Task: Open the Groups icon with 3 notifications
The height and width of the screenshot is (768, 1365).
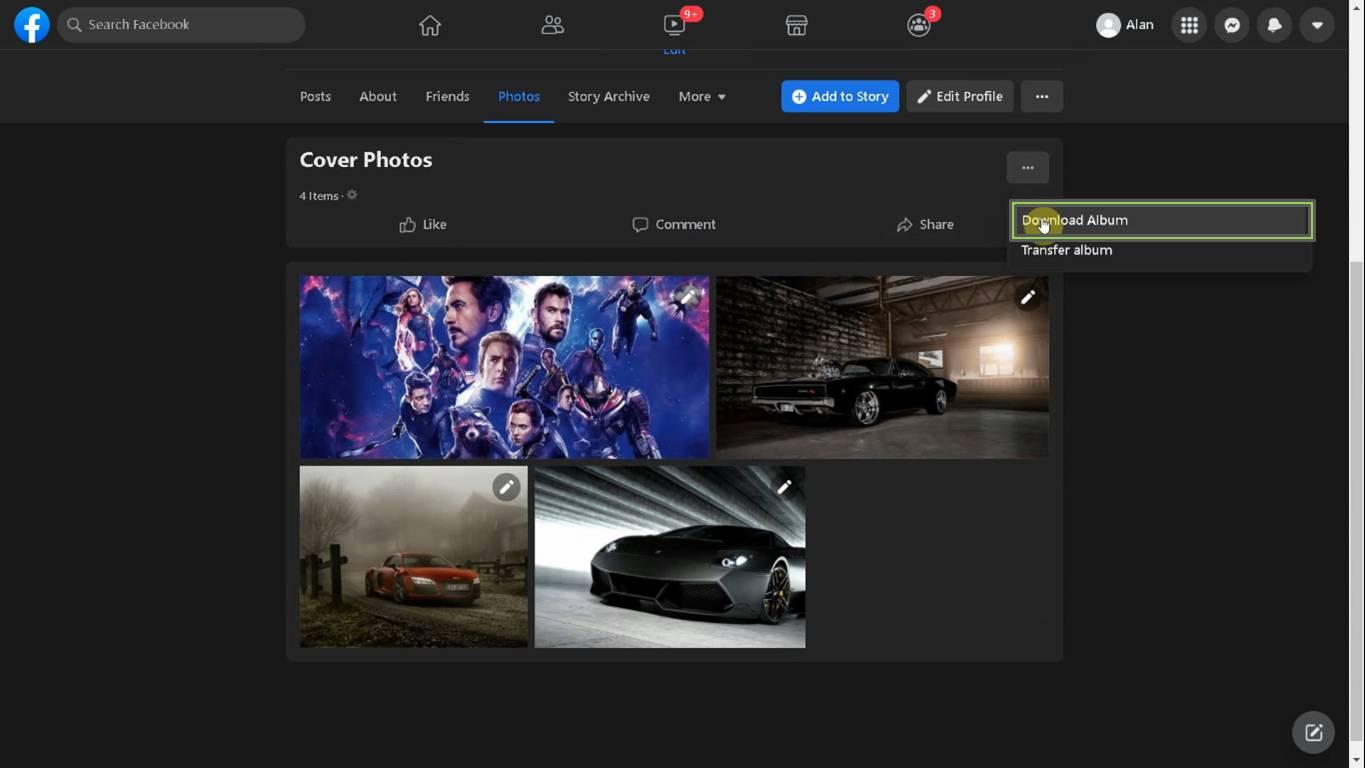Action: [918, 25]
